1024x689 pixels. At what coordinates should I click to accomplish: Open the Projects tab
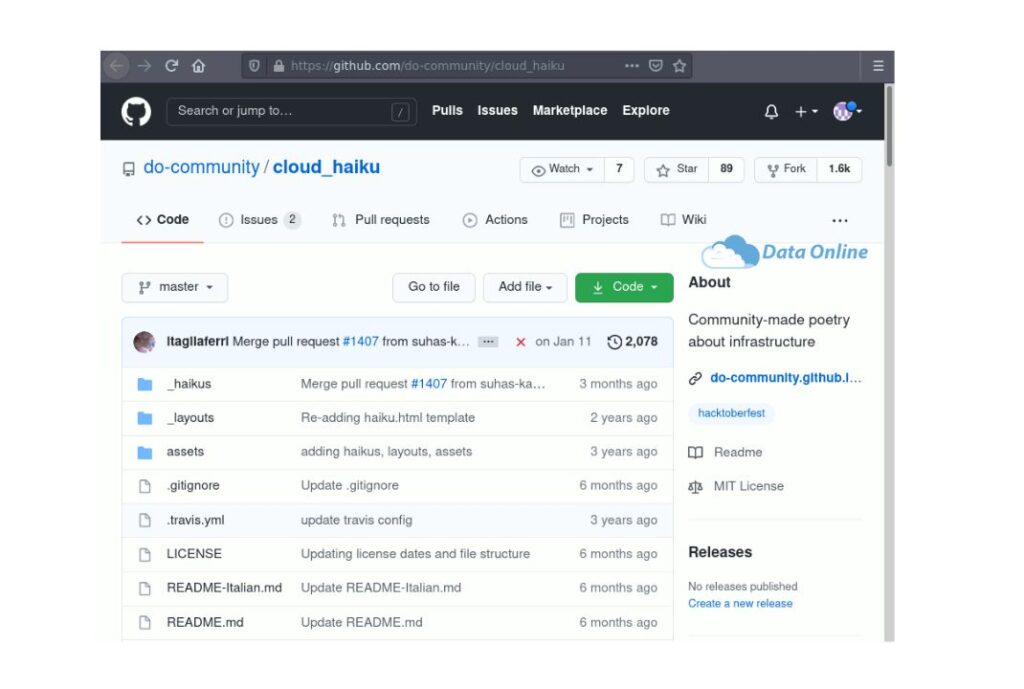click(x=594, y=220)
